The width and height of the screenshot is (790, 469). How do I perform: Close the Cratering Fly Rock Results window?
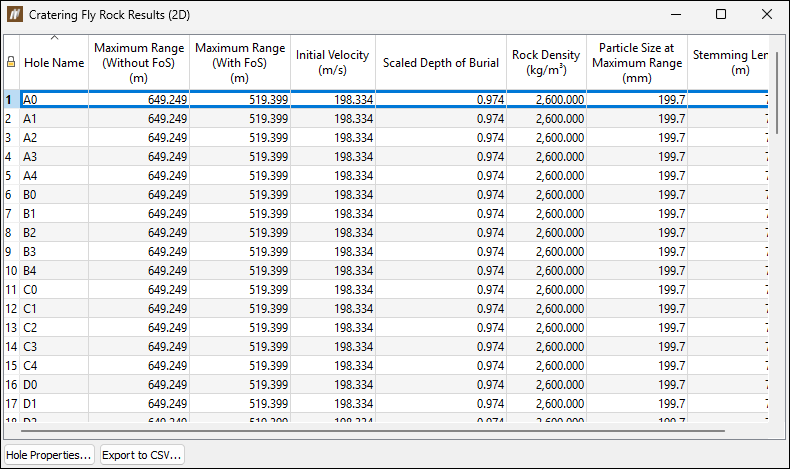pyautogui.click(x=767, y=14)
